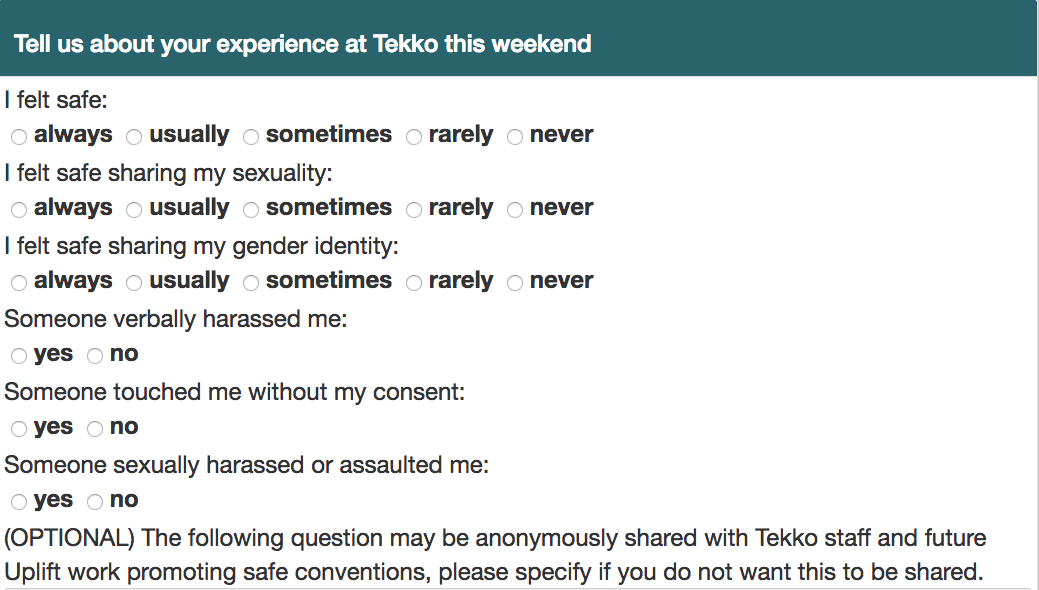Select 'no' for touched without consent
The image size is (1039, 590).
point(95,429)
